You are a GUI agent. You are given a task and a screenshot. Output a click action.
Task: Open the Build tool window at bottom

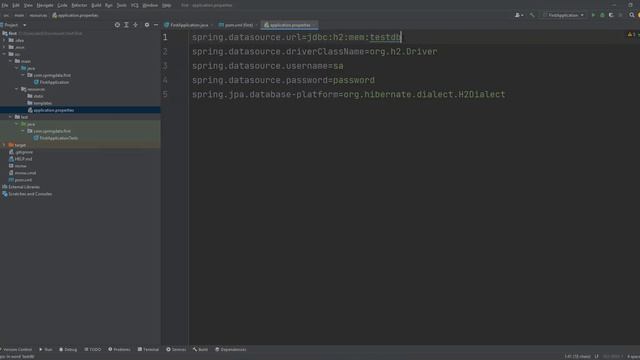pyautogui.click(x=200, y=349)
